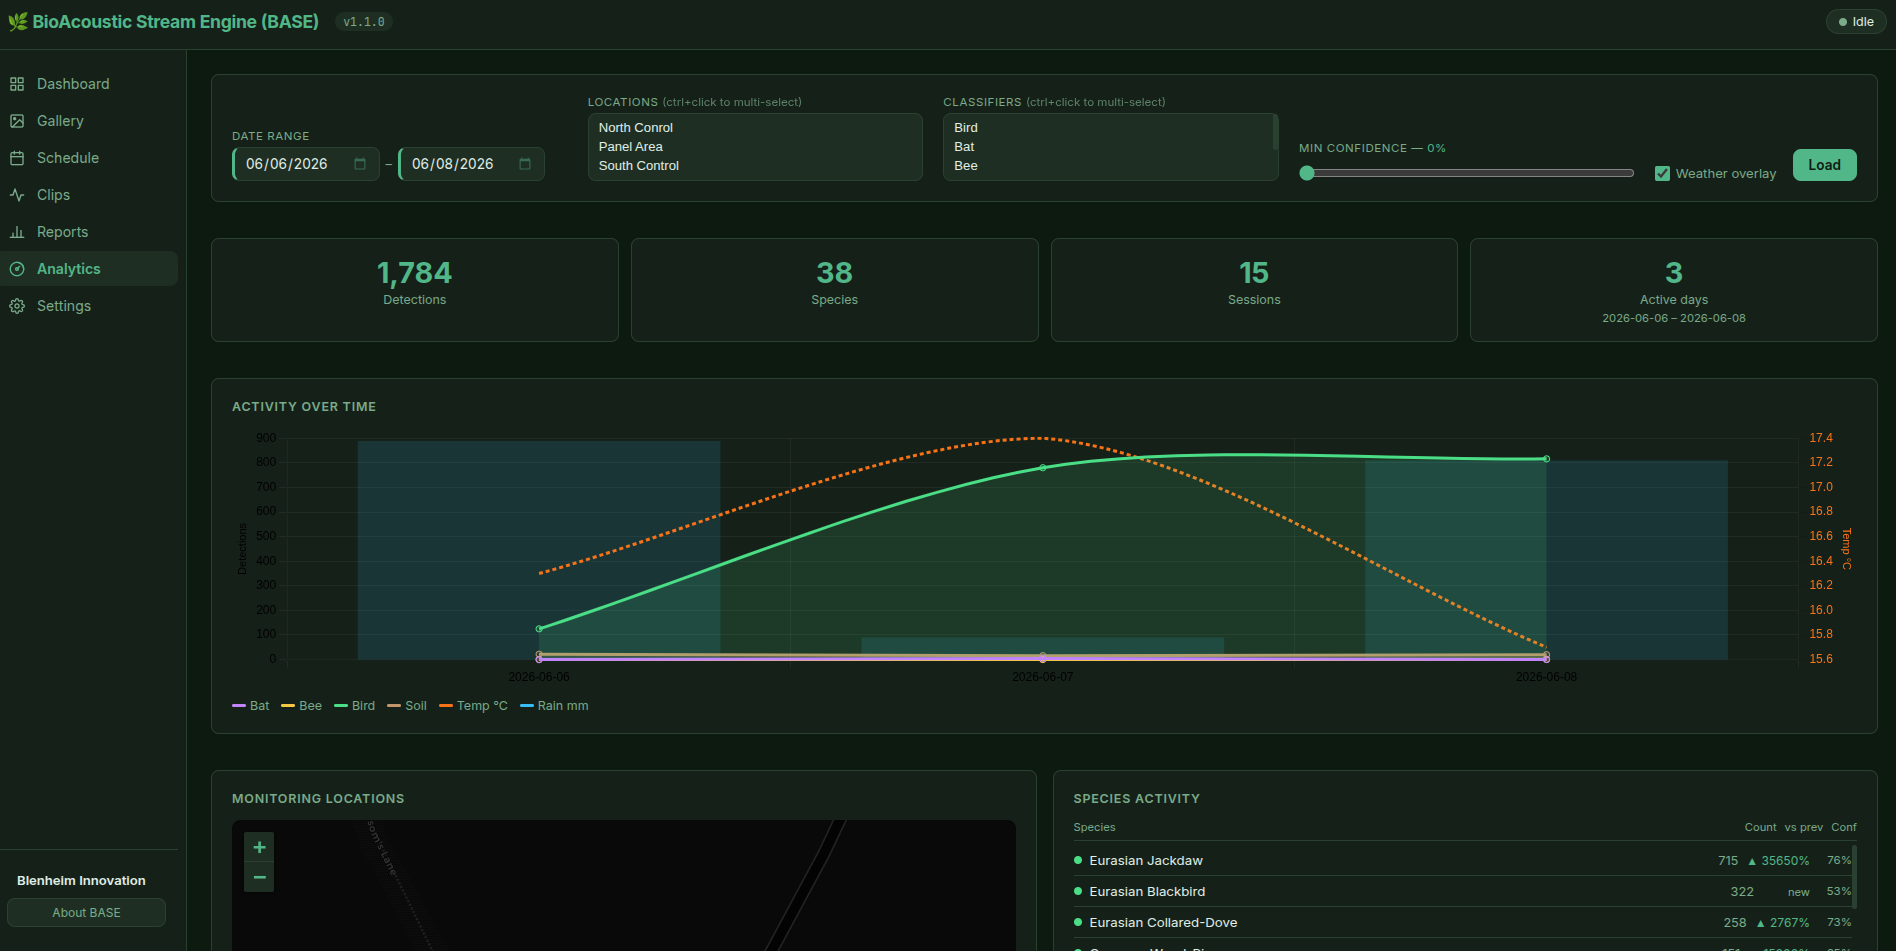Screen dimensions: 1896x951
Task: Click the BioAcoustic Stream Engine title
Action: point(176,22)
